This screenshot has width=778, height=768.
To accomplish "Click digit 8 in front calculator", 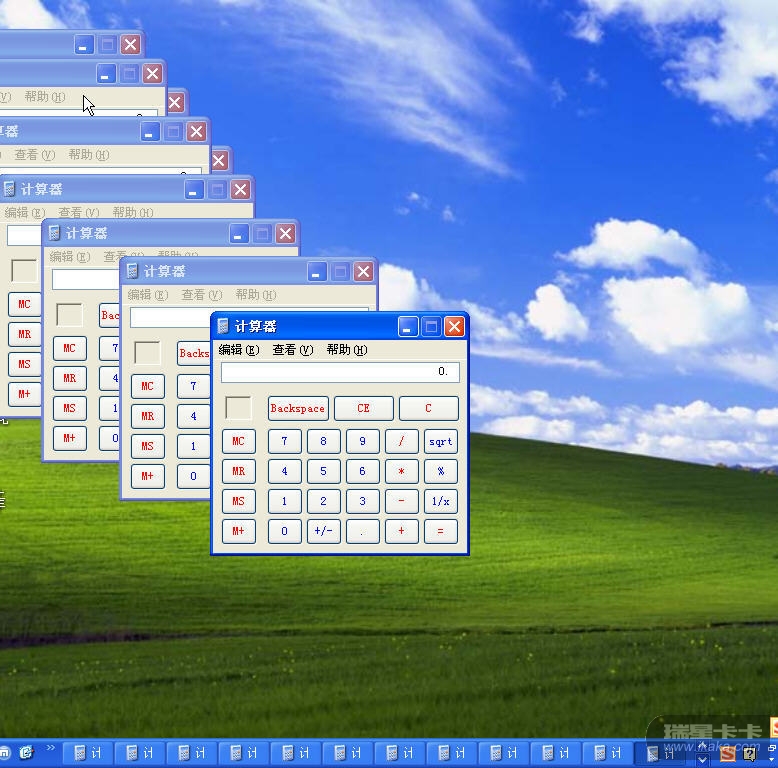I will tap(324, 441).
